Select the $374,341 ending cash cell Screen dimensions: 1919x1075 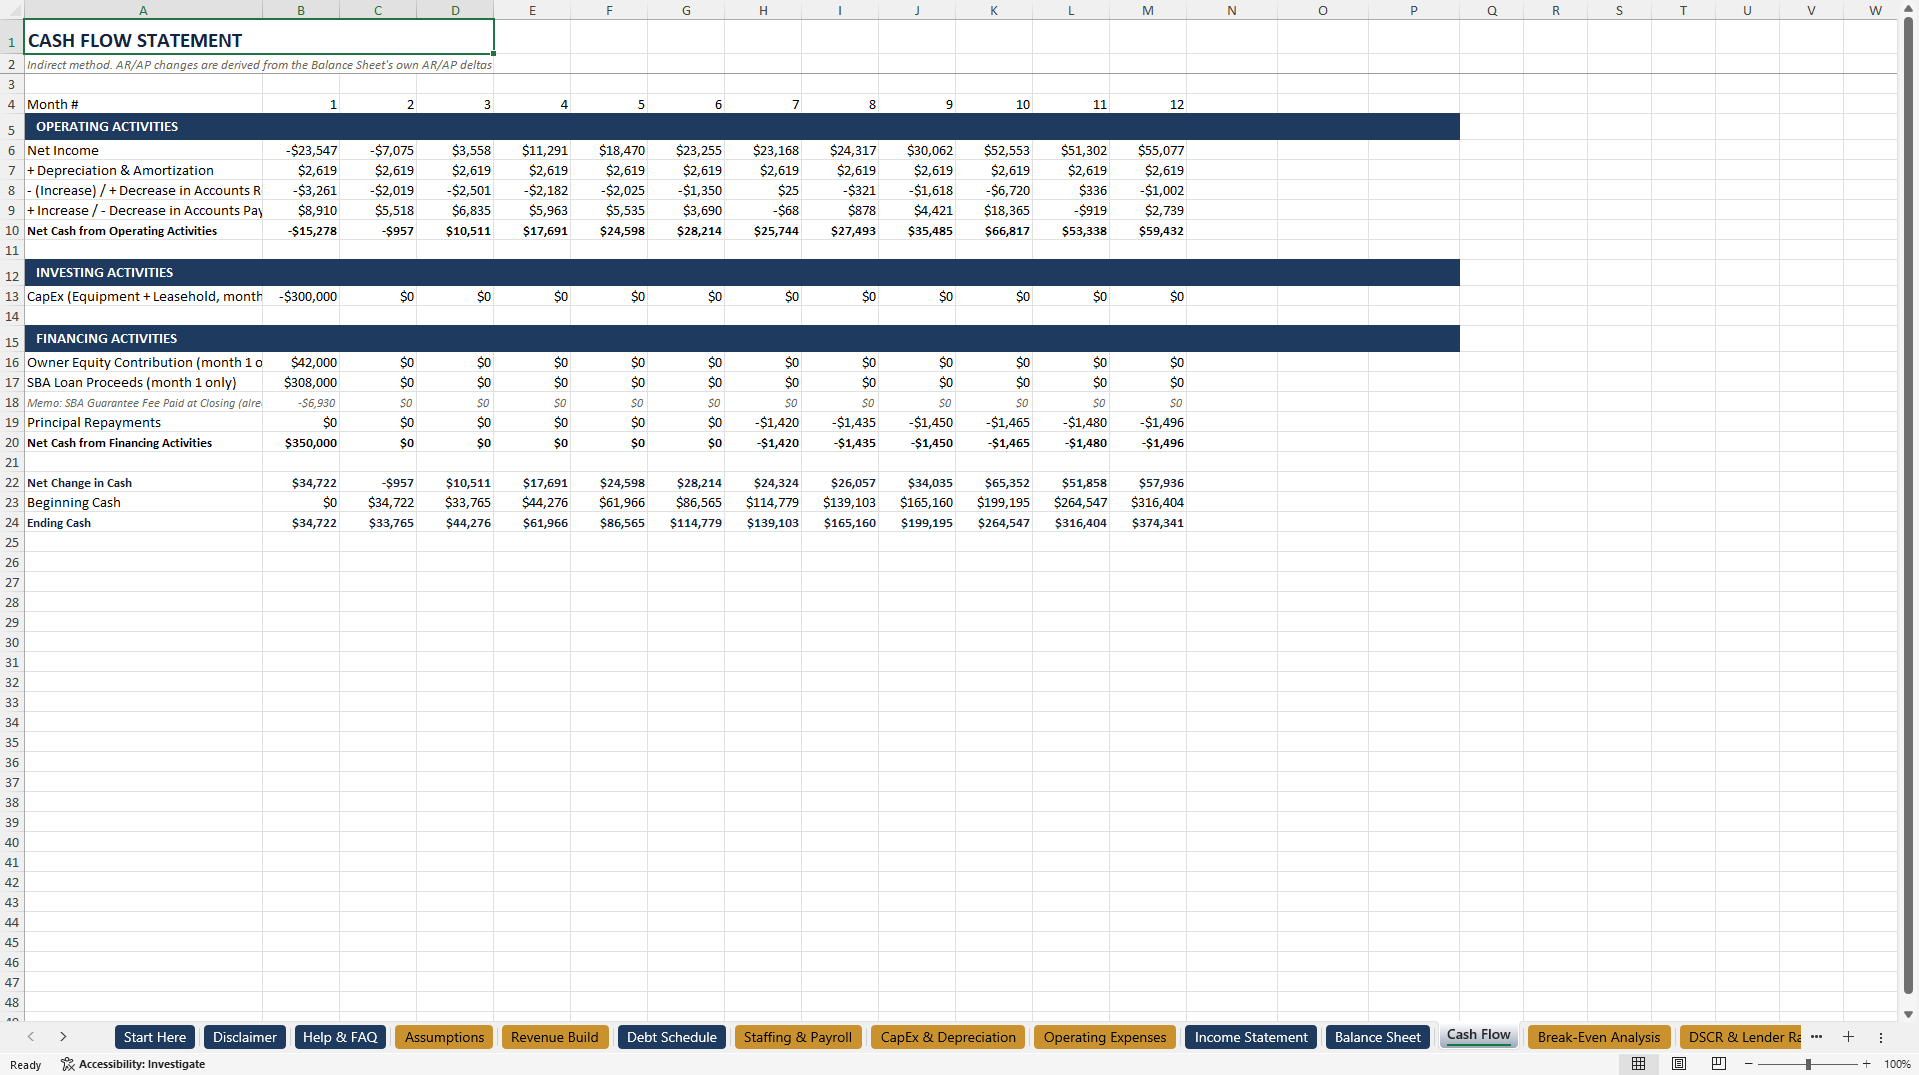coord(1148,523)
